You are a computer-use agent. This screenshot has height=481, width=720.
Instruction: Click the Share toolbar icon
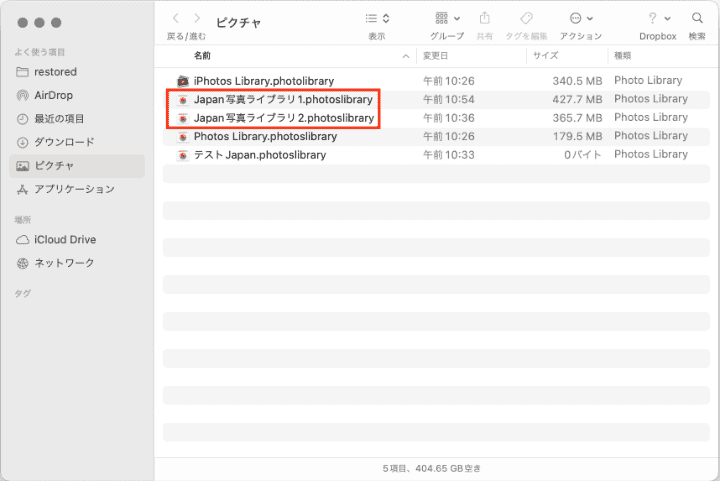point(485,18)
